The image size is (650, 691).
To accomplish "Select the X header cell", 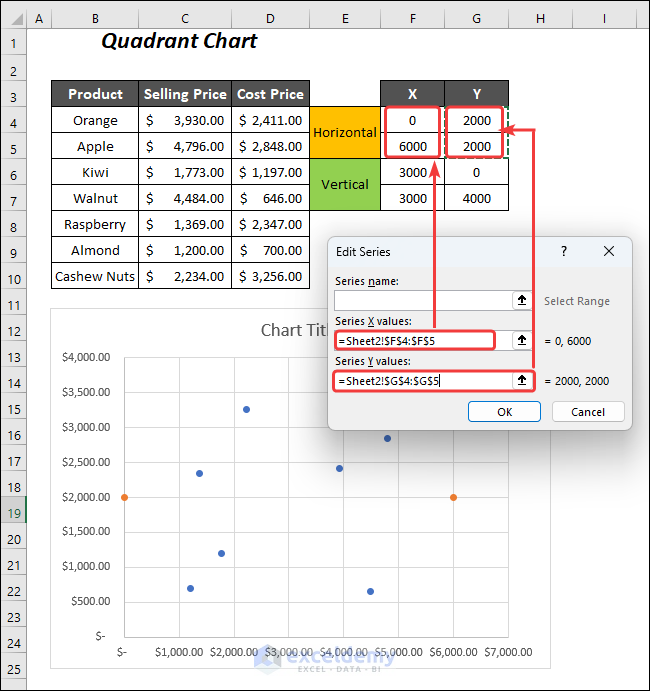I will coord(412,94).
